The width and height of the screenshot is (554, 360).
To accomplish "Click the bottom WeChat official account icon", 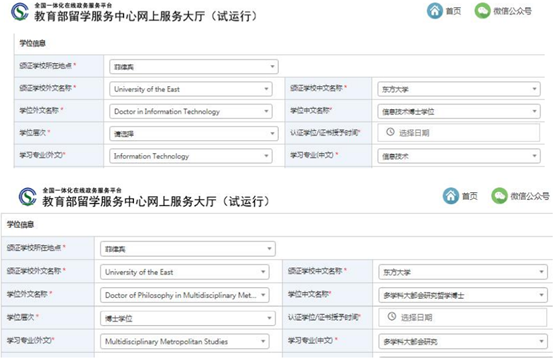I will [x=500, y=196].
